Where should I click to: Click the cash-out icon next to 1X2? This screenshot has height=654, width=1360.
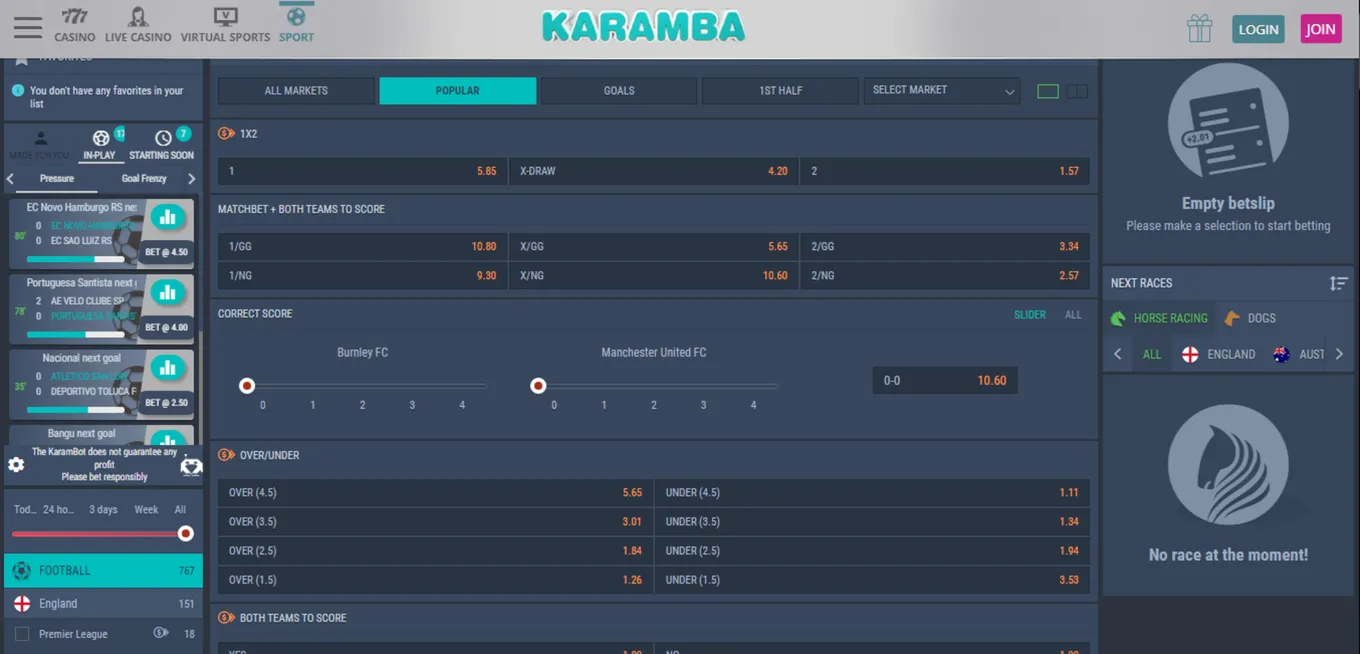[226, 133]
